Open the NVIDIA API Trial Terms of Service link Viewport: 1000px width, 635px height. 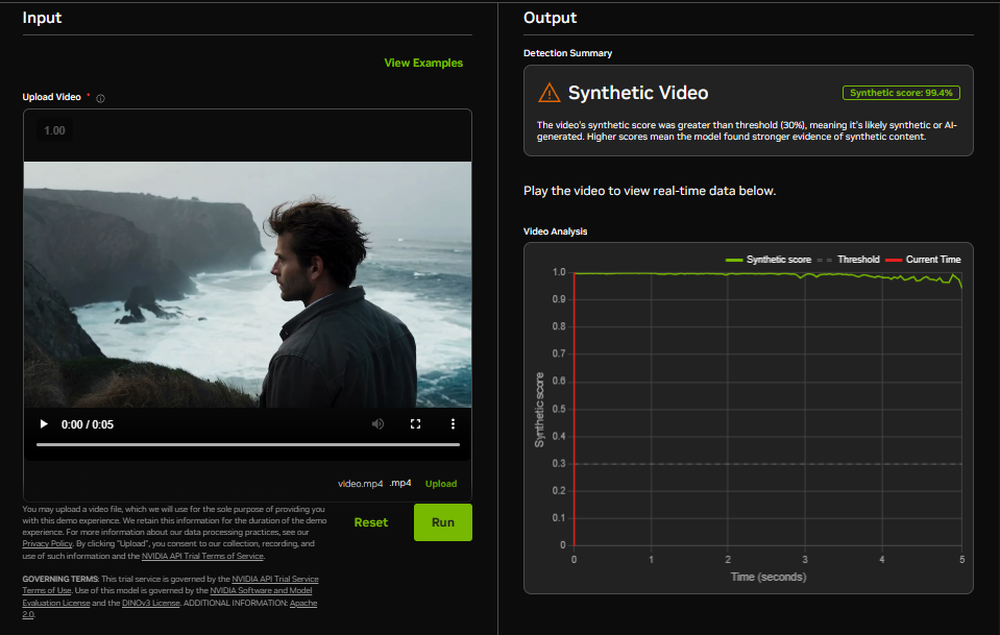(x=202, y=556)
